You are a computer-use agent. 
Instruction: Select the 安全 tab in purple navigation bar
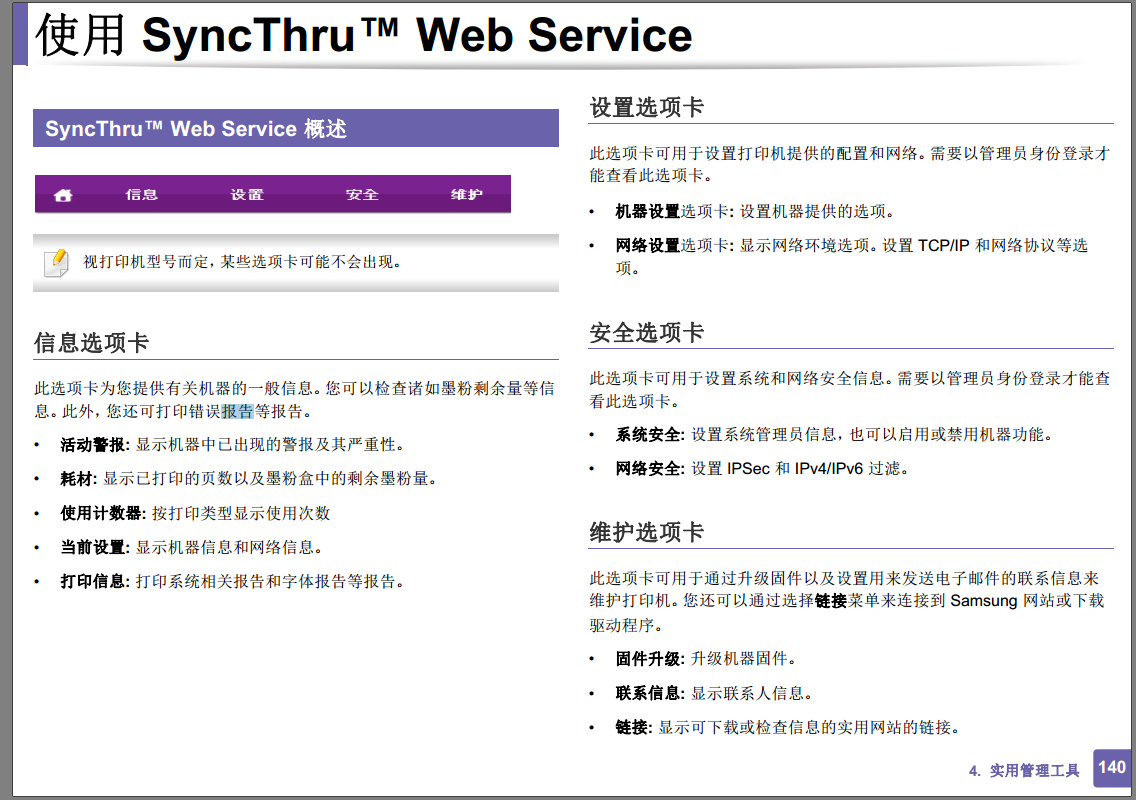click(x=362, y=194)
